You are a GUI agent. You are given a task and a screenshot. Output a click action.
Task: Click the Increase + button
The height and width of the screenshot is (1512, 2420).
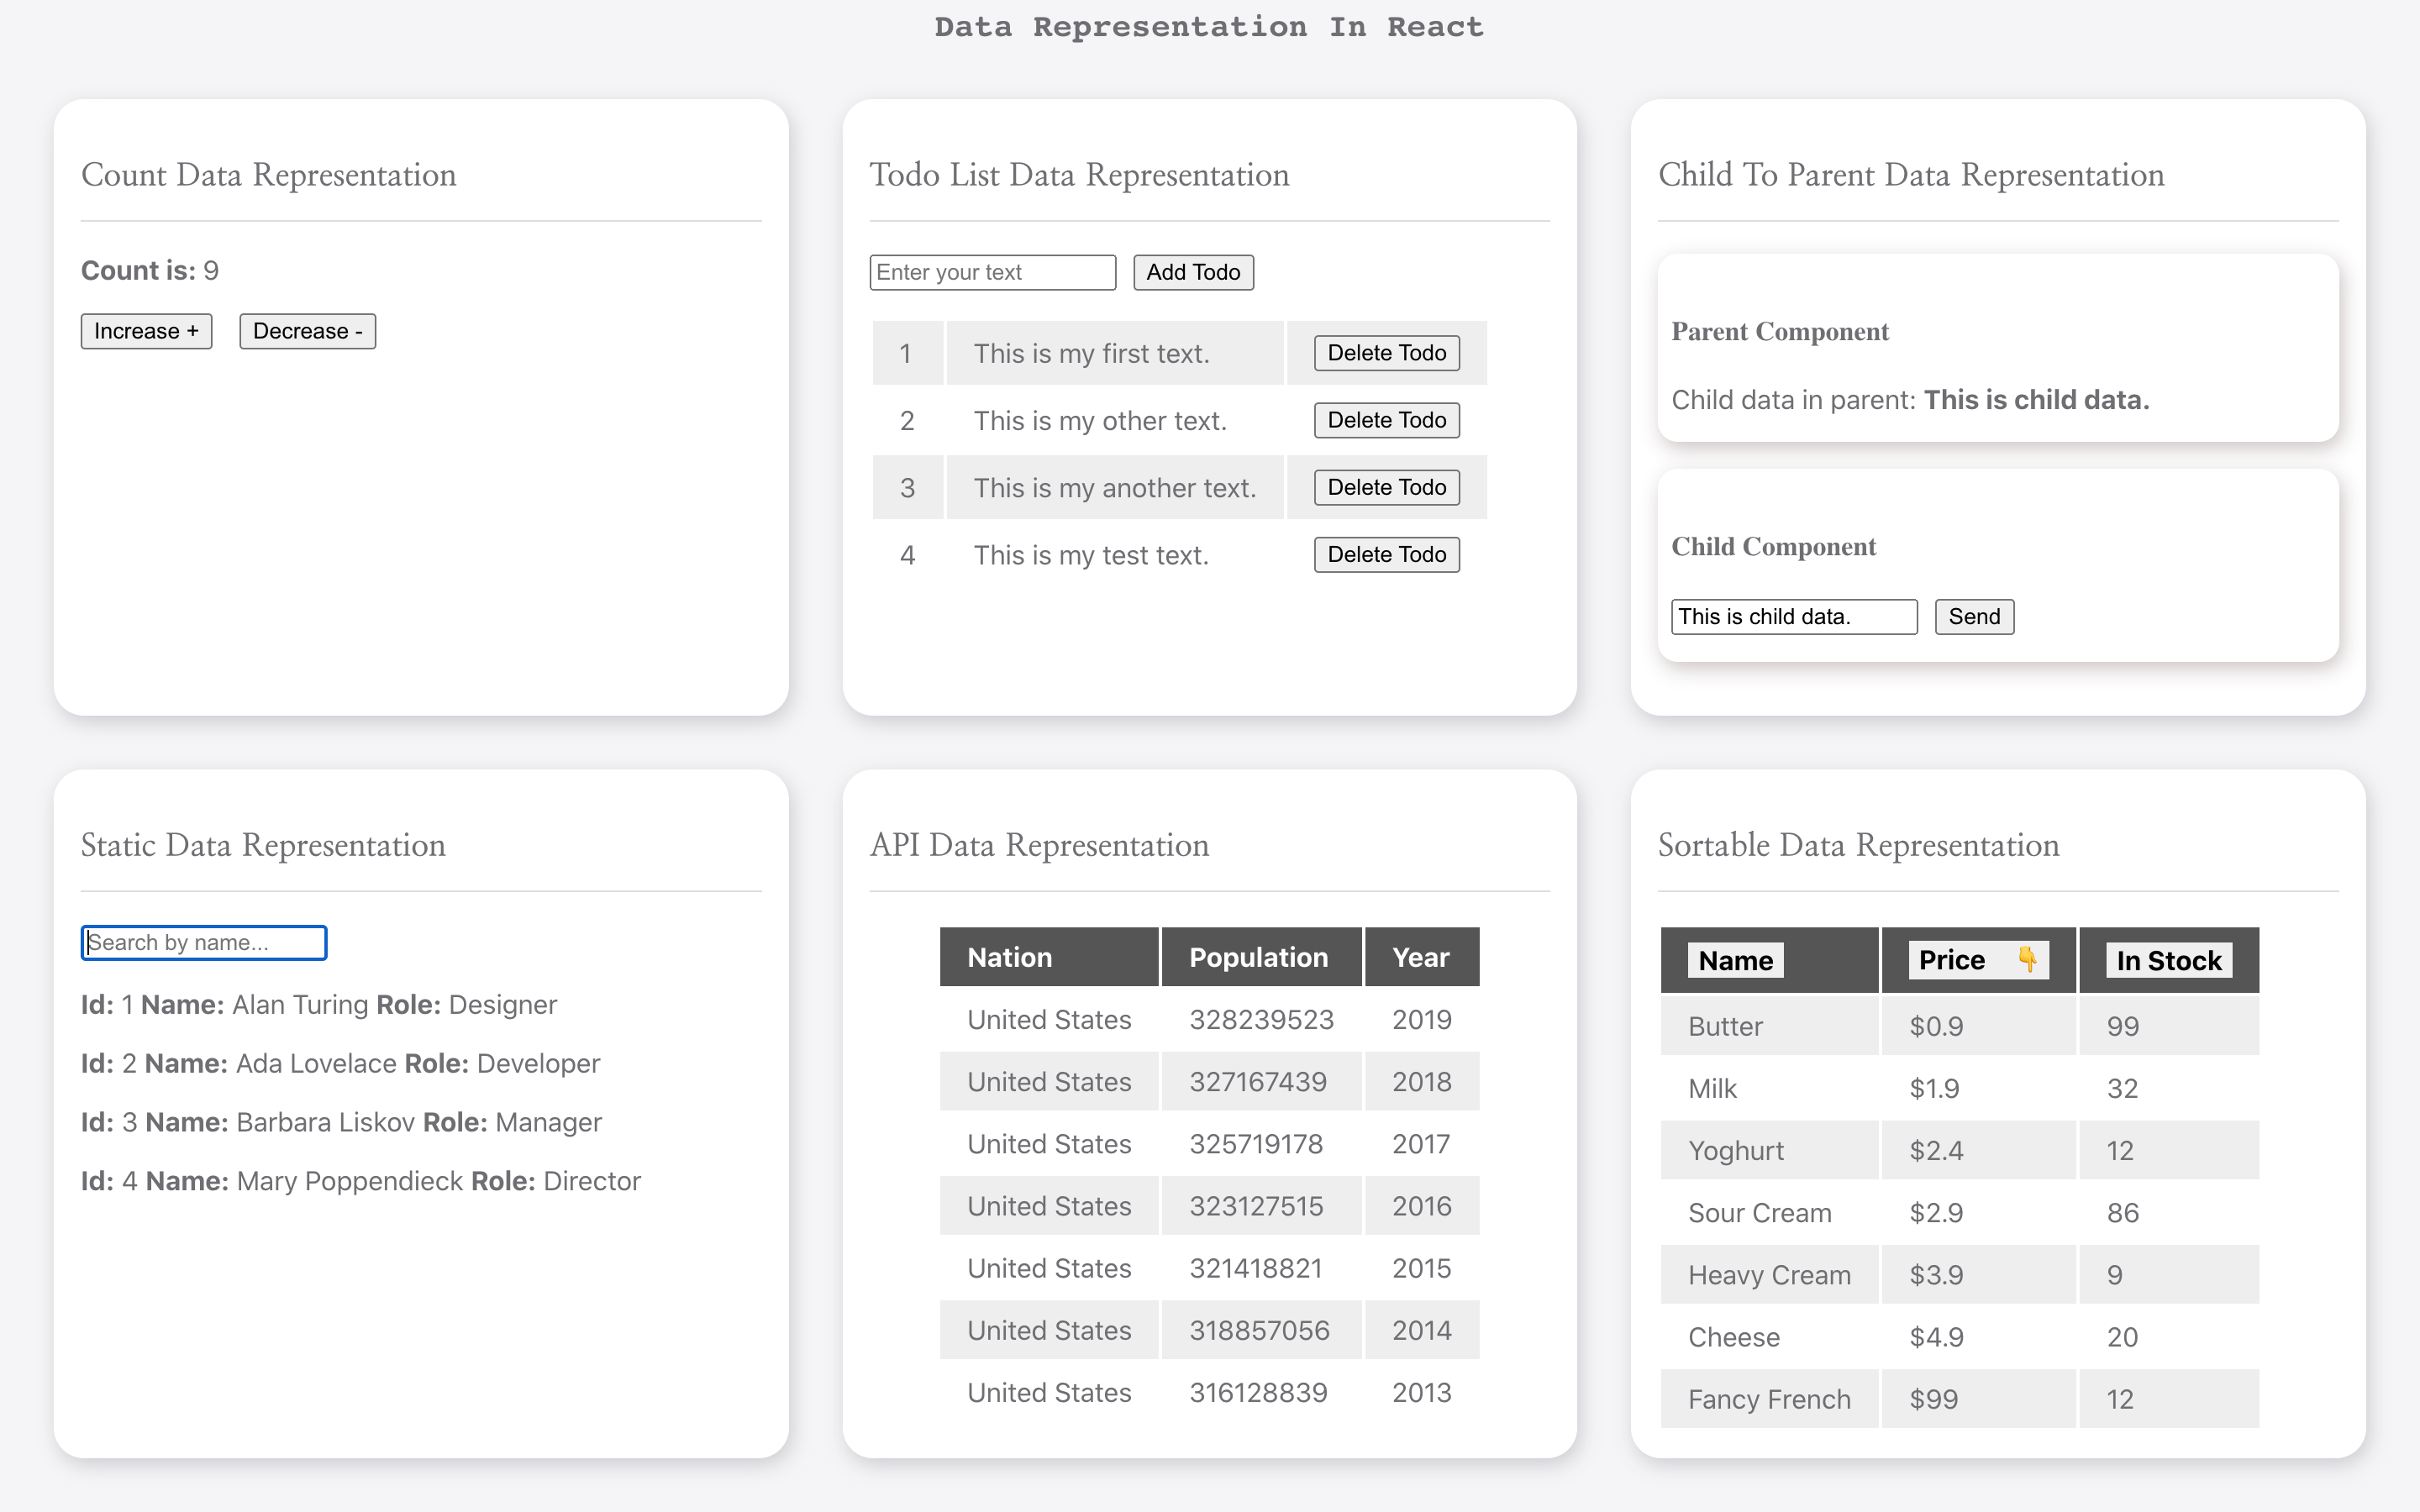[x=146, y=331]
